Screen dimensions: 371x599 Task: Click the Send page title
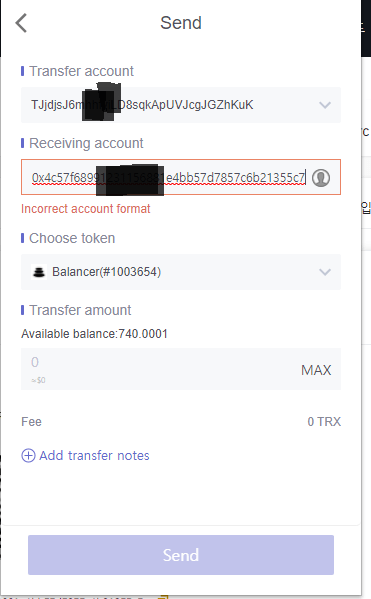(x=181, y=23)
